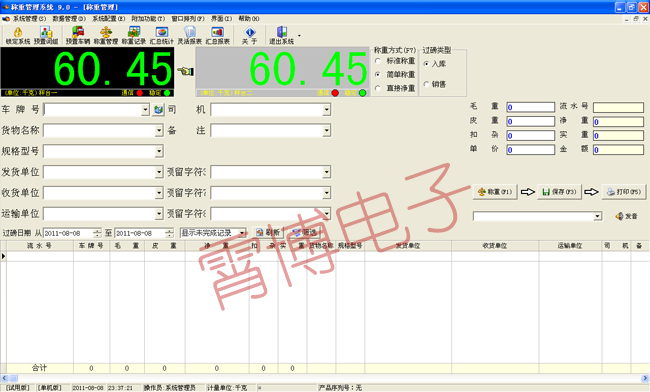The width and height of the screenshot is (650, 392).
Task: Select 直接净重 weighing mode
Action: coord(378,88)
